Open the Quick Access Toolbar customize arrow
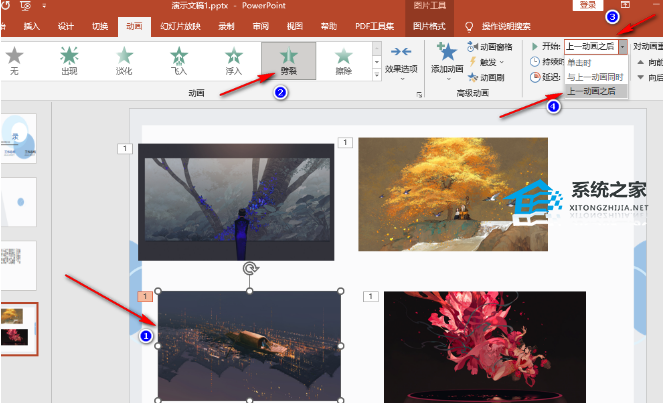664x403 pixels. tap(44, 6)
